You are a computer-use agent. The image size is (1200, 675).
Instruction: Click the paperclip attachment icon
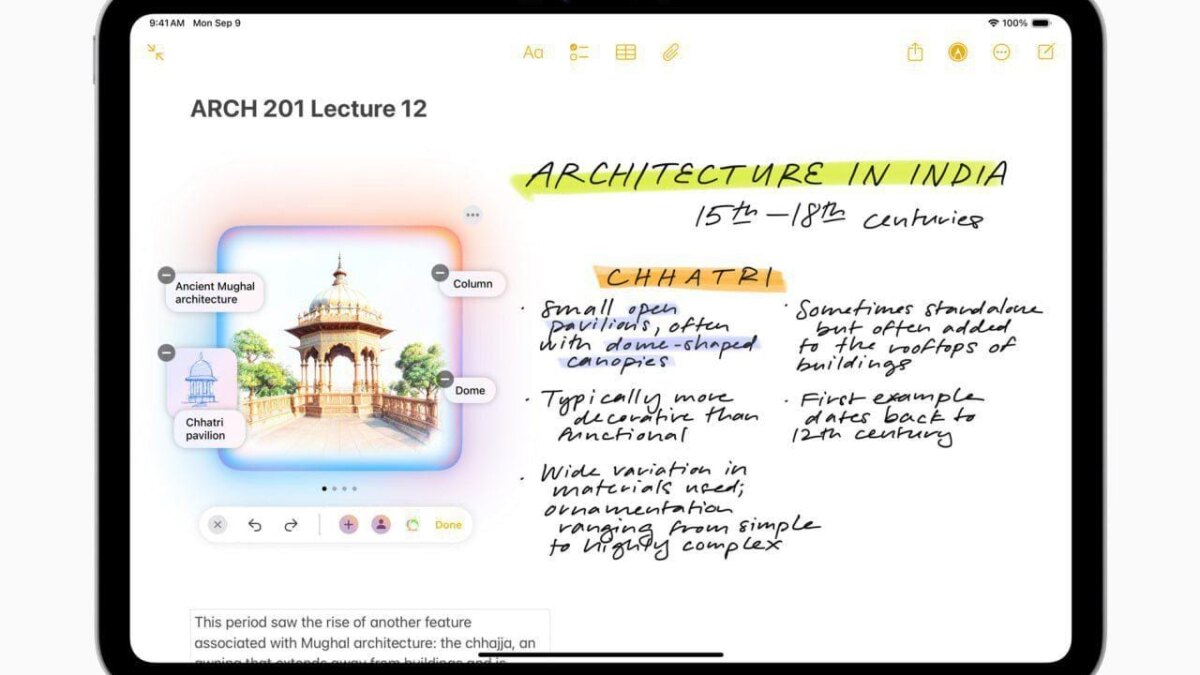click(671, 53)
